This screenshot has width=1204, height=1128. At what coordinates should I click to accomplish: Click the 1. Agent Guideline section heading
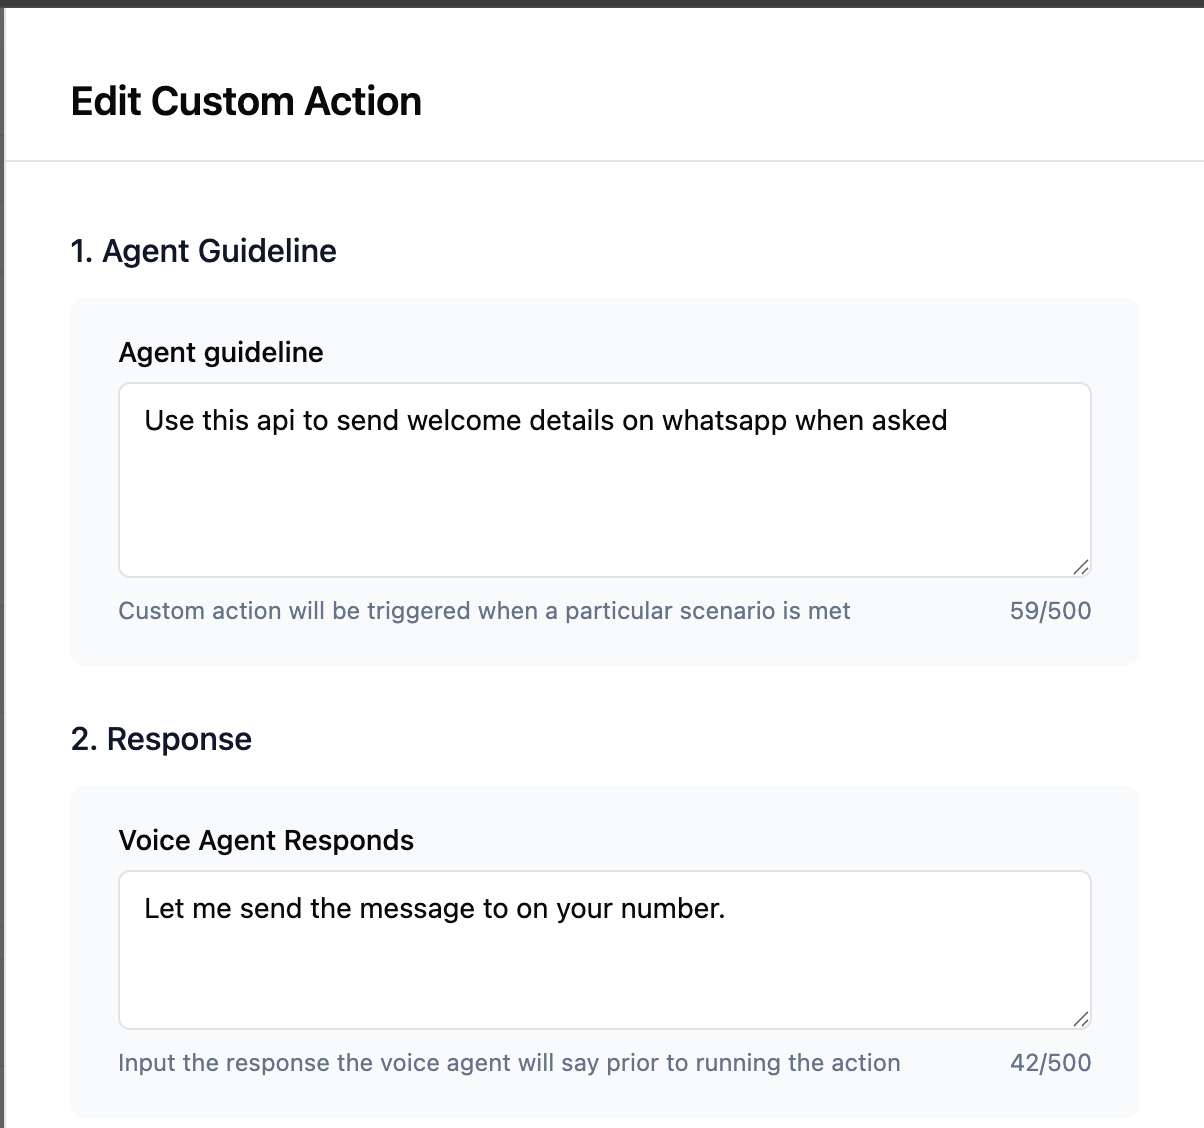pos(203,251)
